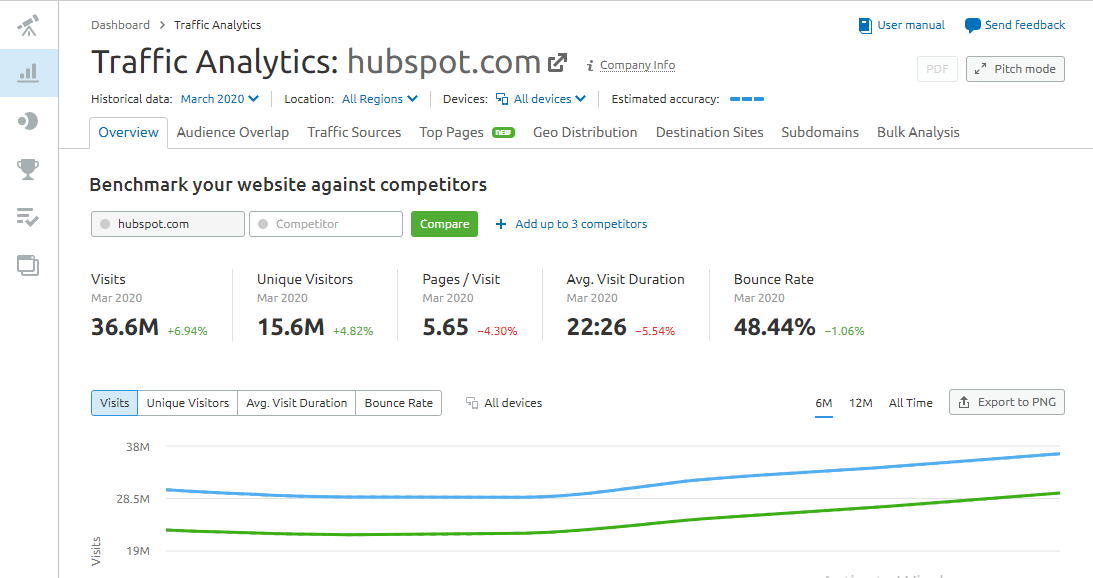Click Add up to 3 competitors link
This screenshot has height=578, width=1093.
(581, 224)
